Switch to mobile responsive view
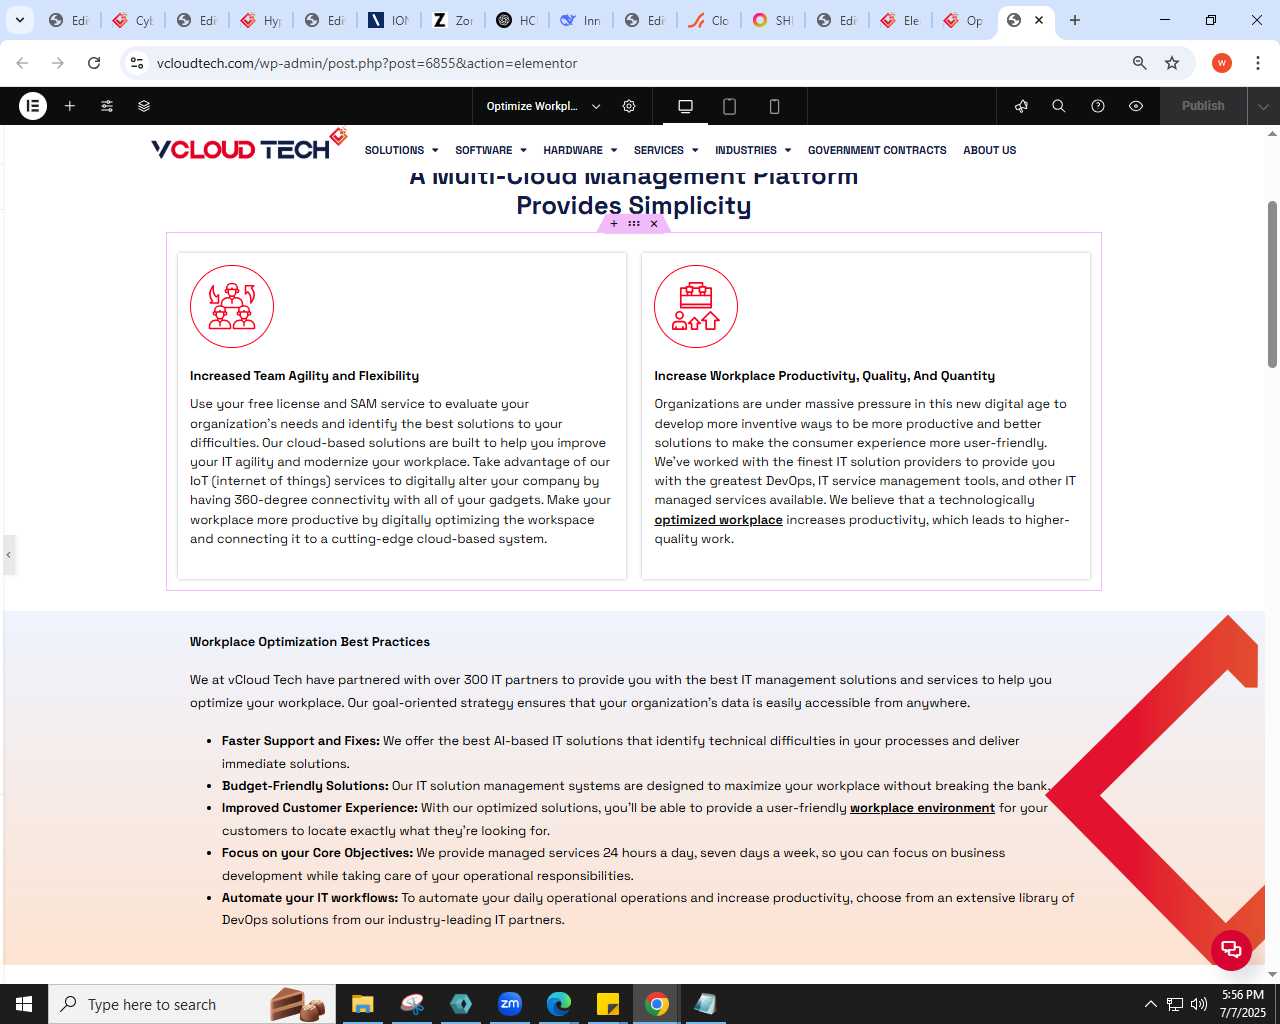Screen dimensions: 1280x1024 coord(774,106)
